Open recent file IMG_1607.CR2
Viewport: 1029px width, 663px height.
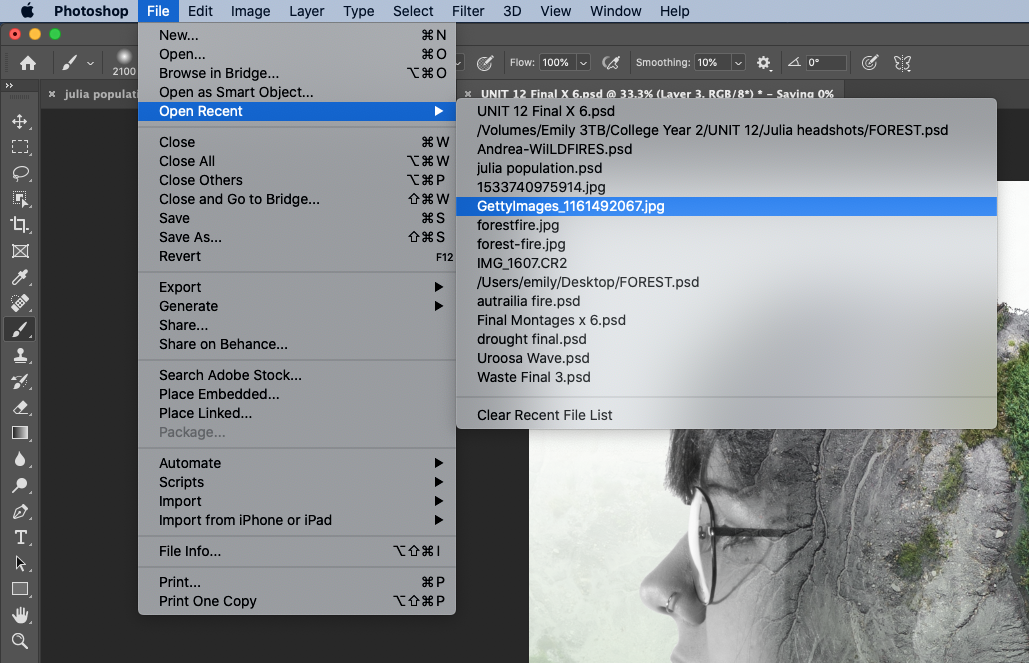[726, 263]
